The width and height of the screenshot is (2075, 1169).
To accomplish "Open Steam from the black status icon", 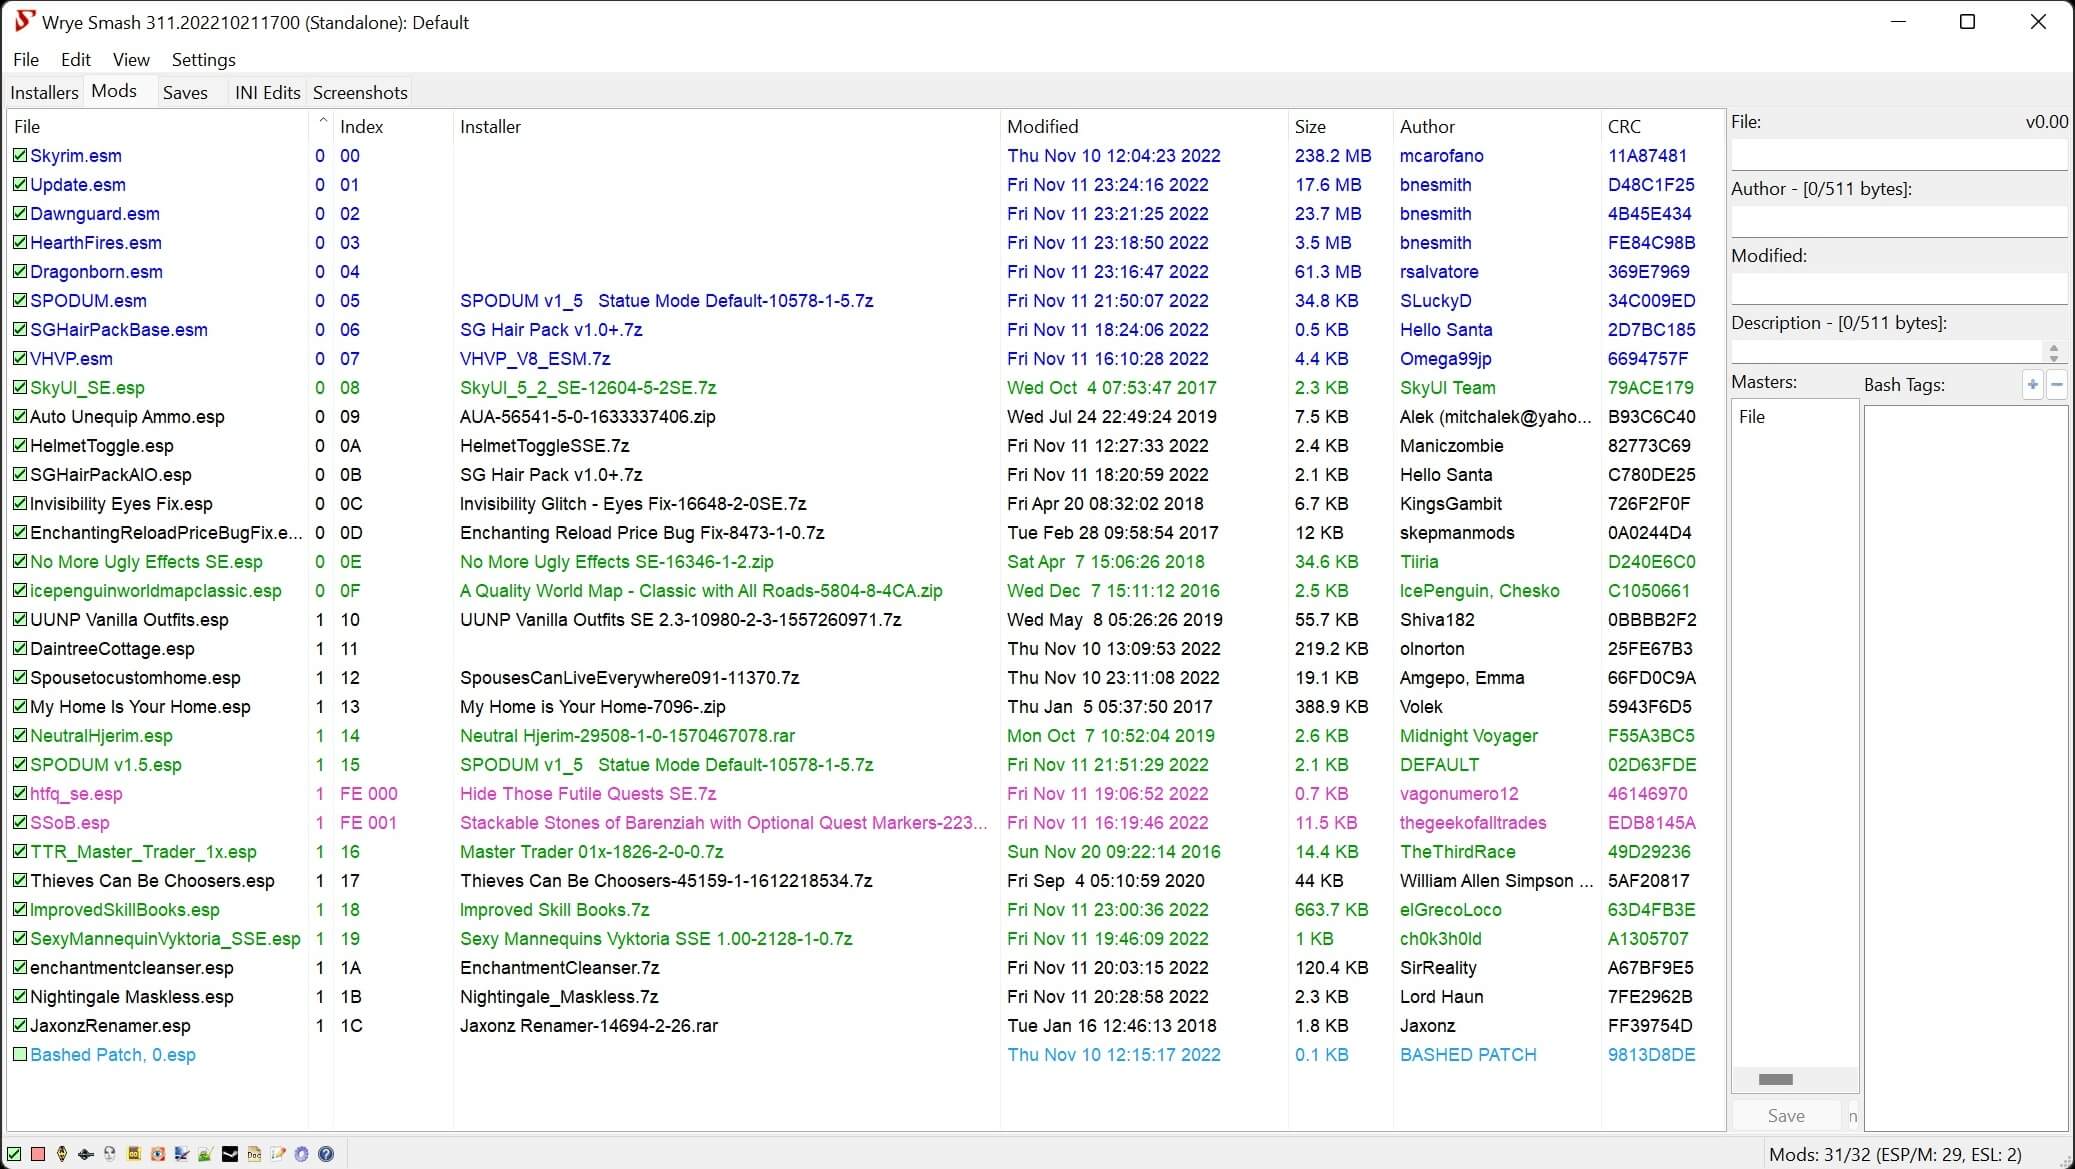I will click(x=230, y=1154).
